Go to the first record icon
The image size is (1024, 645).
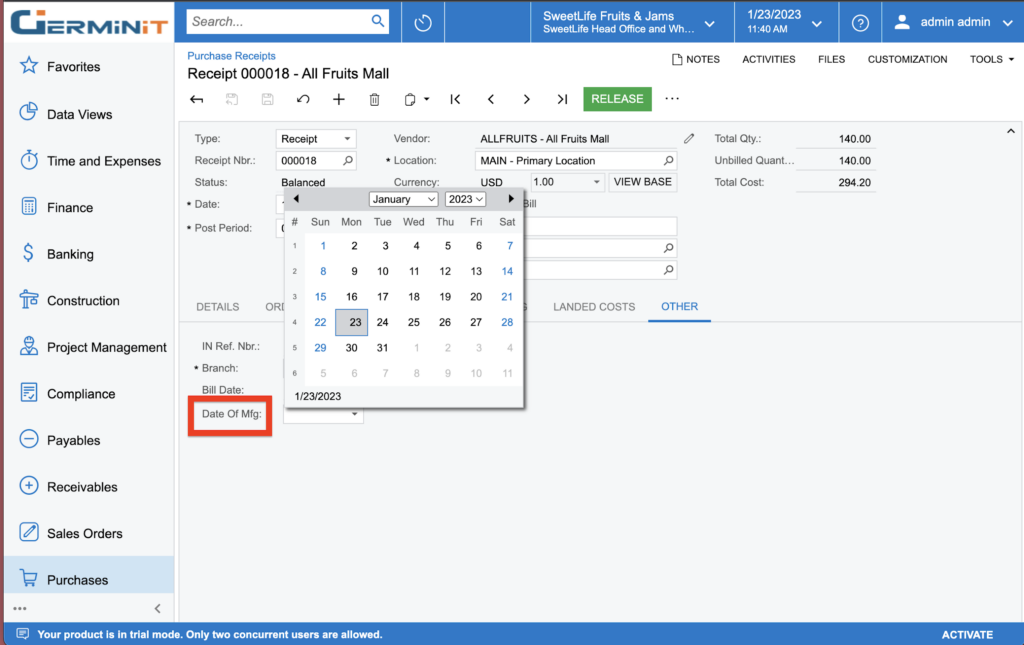[455, 99]
